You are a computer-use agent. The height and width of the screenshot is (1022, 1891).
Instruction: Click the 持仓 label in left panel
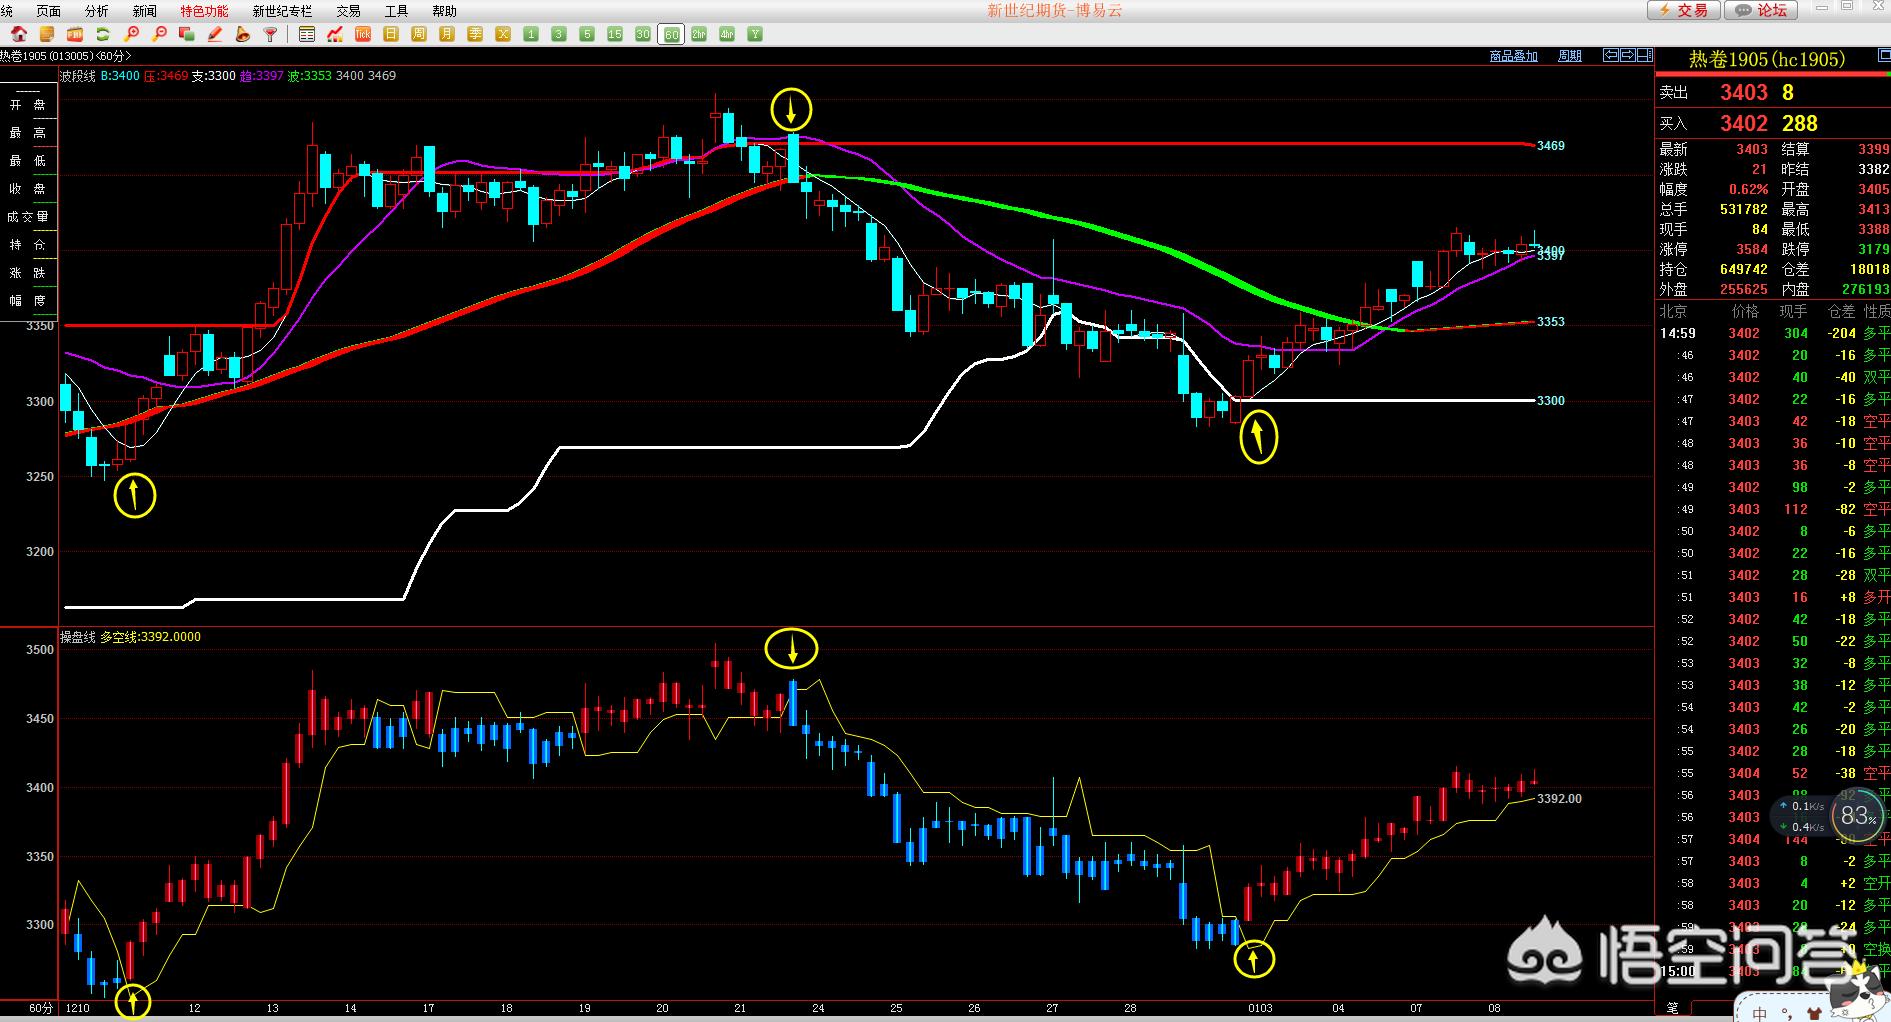click(x=27, y=244)
